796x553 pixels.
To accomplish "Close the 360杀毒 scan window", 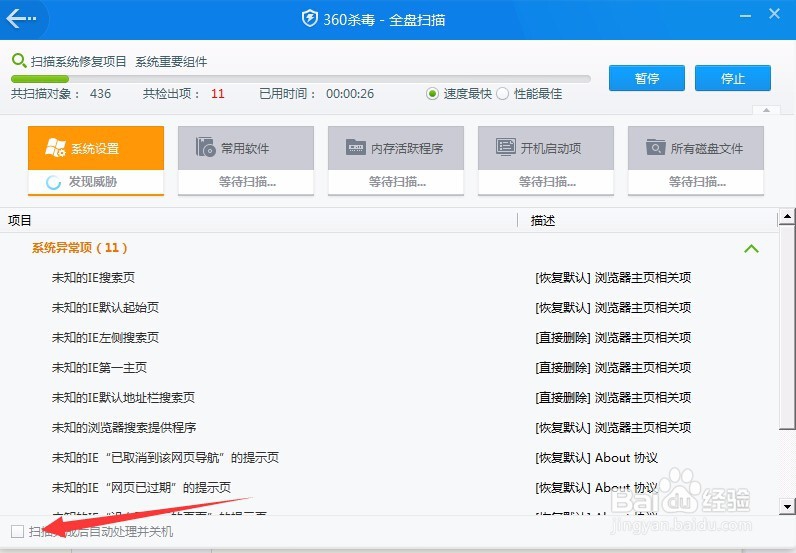I will pyautogui.click(x=774, y=14).
